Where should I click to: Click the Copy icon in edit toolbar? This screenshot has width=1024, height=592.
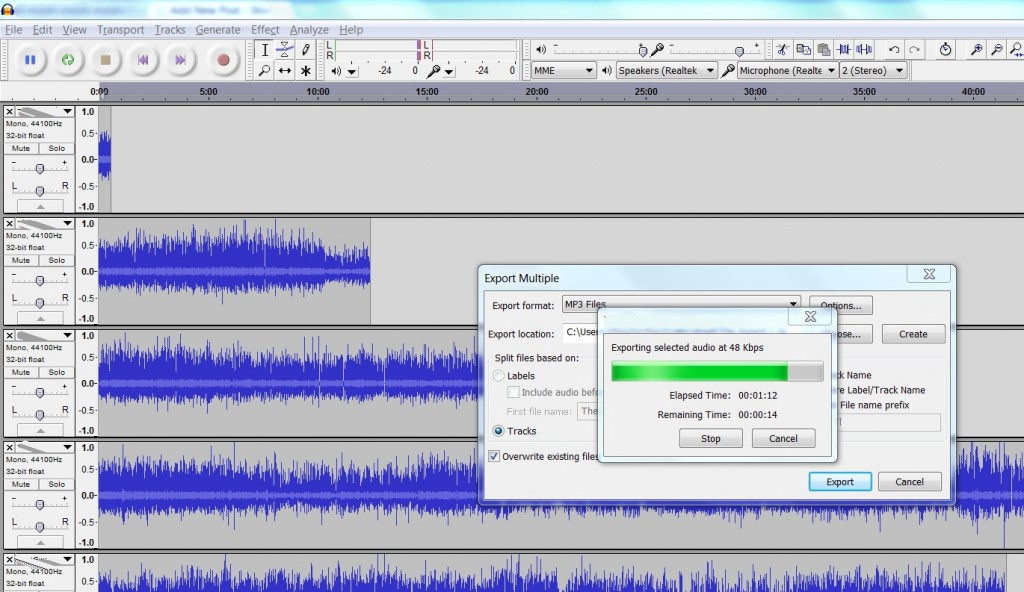pyautogui.click(x=803, y=49)
